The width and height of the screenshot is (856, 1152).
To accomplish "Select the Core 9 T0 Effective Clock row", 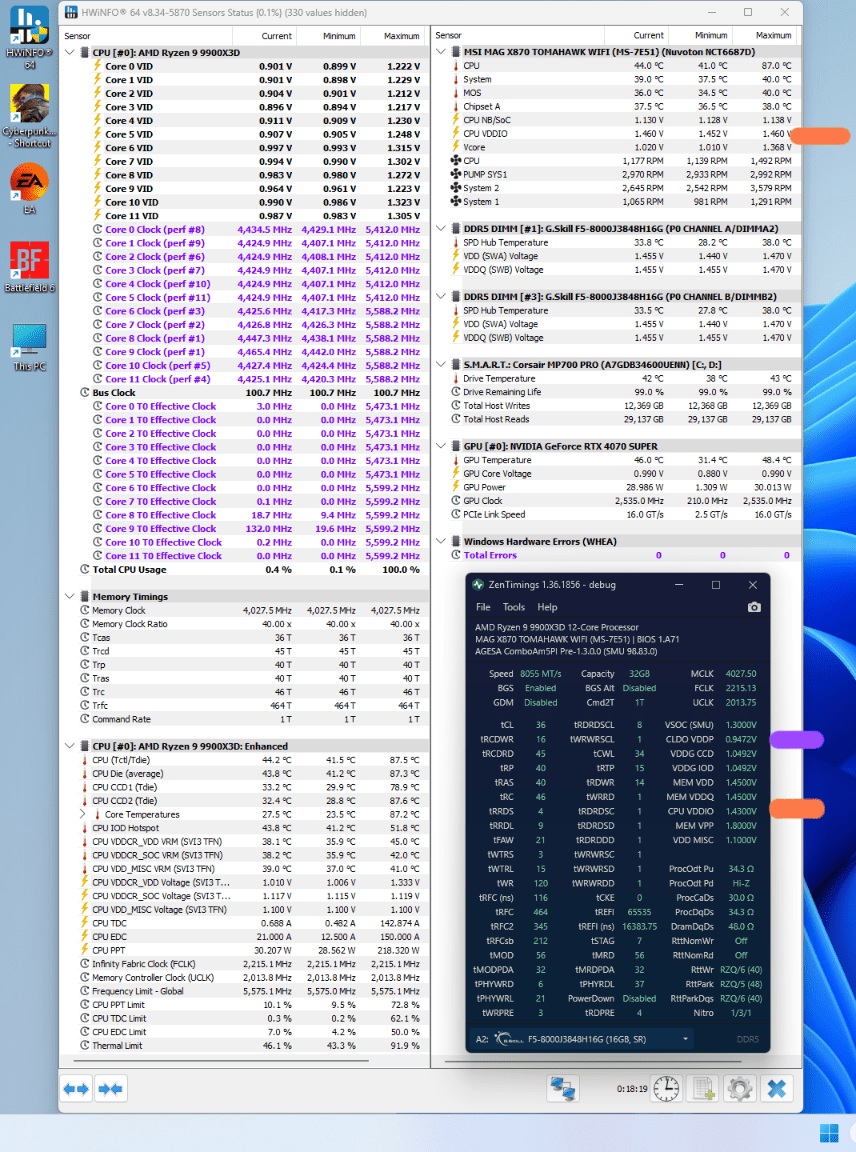I will [245, 529].
